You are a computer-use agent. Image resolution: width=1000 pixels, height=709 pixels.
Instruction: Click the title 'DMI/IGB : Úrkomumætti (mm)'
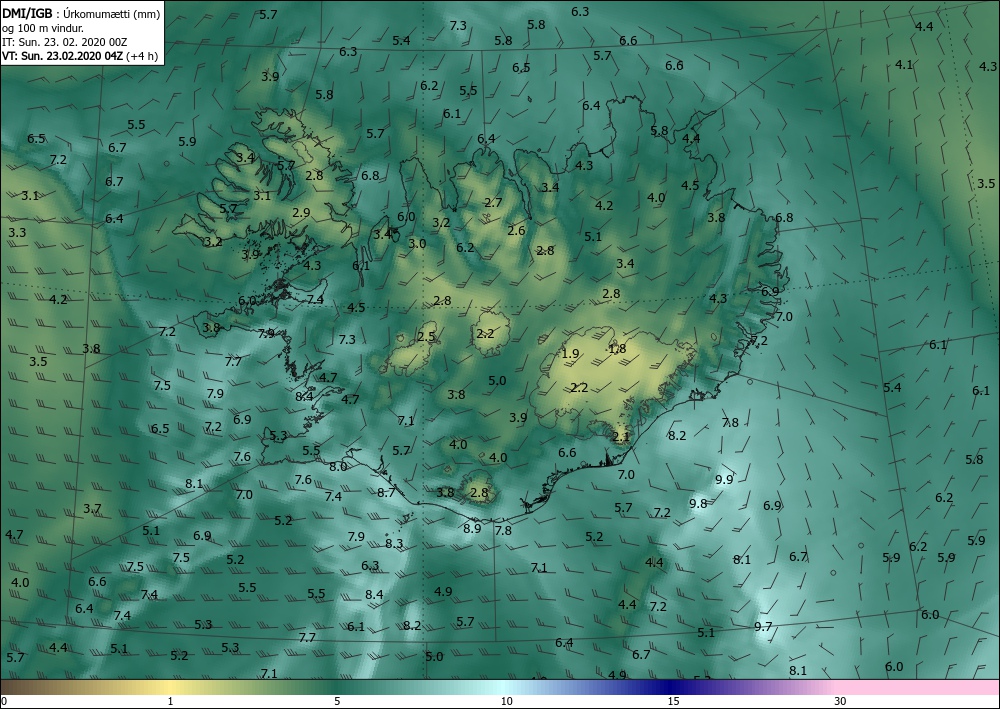(81, 13)
